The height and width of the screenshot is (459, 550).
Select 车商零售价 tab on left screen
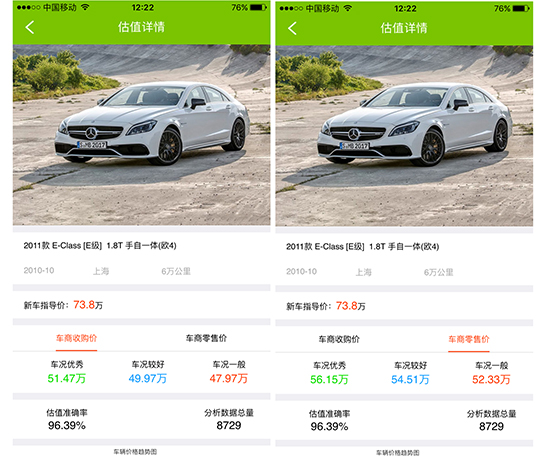(206, 338)
